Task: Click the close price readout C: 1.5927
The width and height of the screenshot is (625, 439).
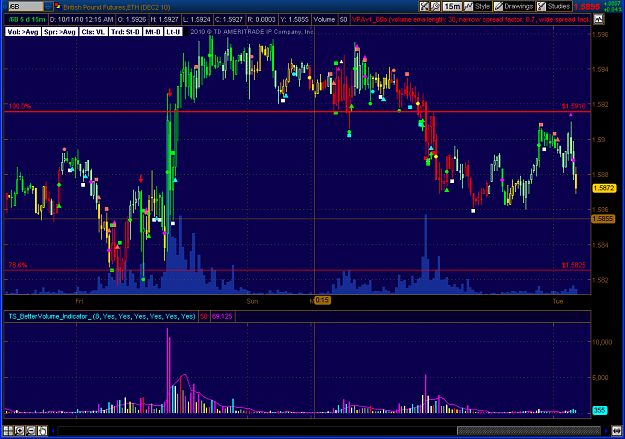Action: coord(228,19)
